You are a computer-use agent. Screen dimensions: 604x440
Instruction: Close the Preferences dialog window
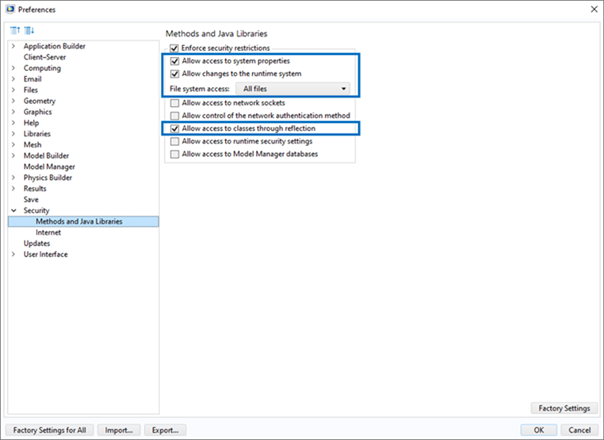pyautogui.click(x=594, y=9)
